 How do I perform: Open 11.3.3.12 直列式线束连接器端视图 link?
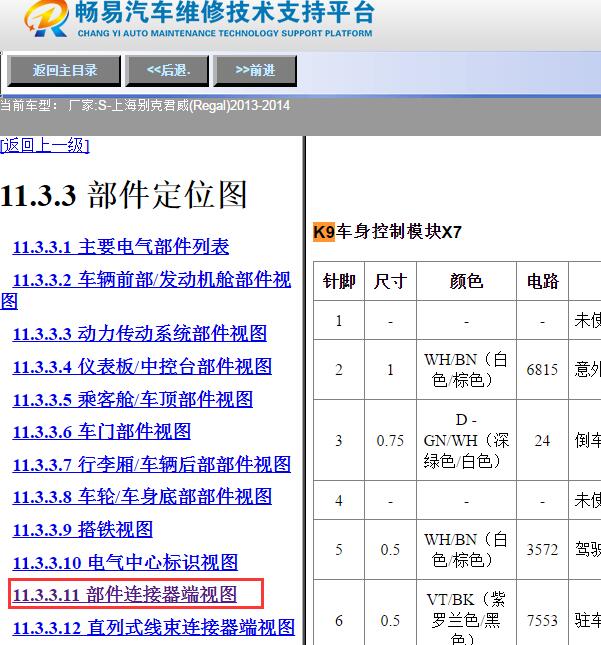[154, 628]
